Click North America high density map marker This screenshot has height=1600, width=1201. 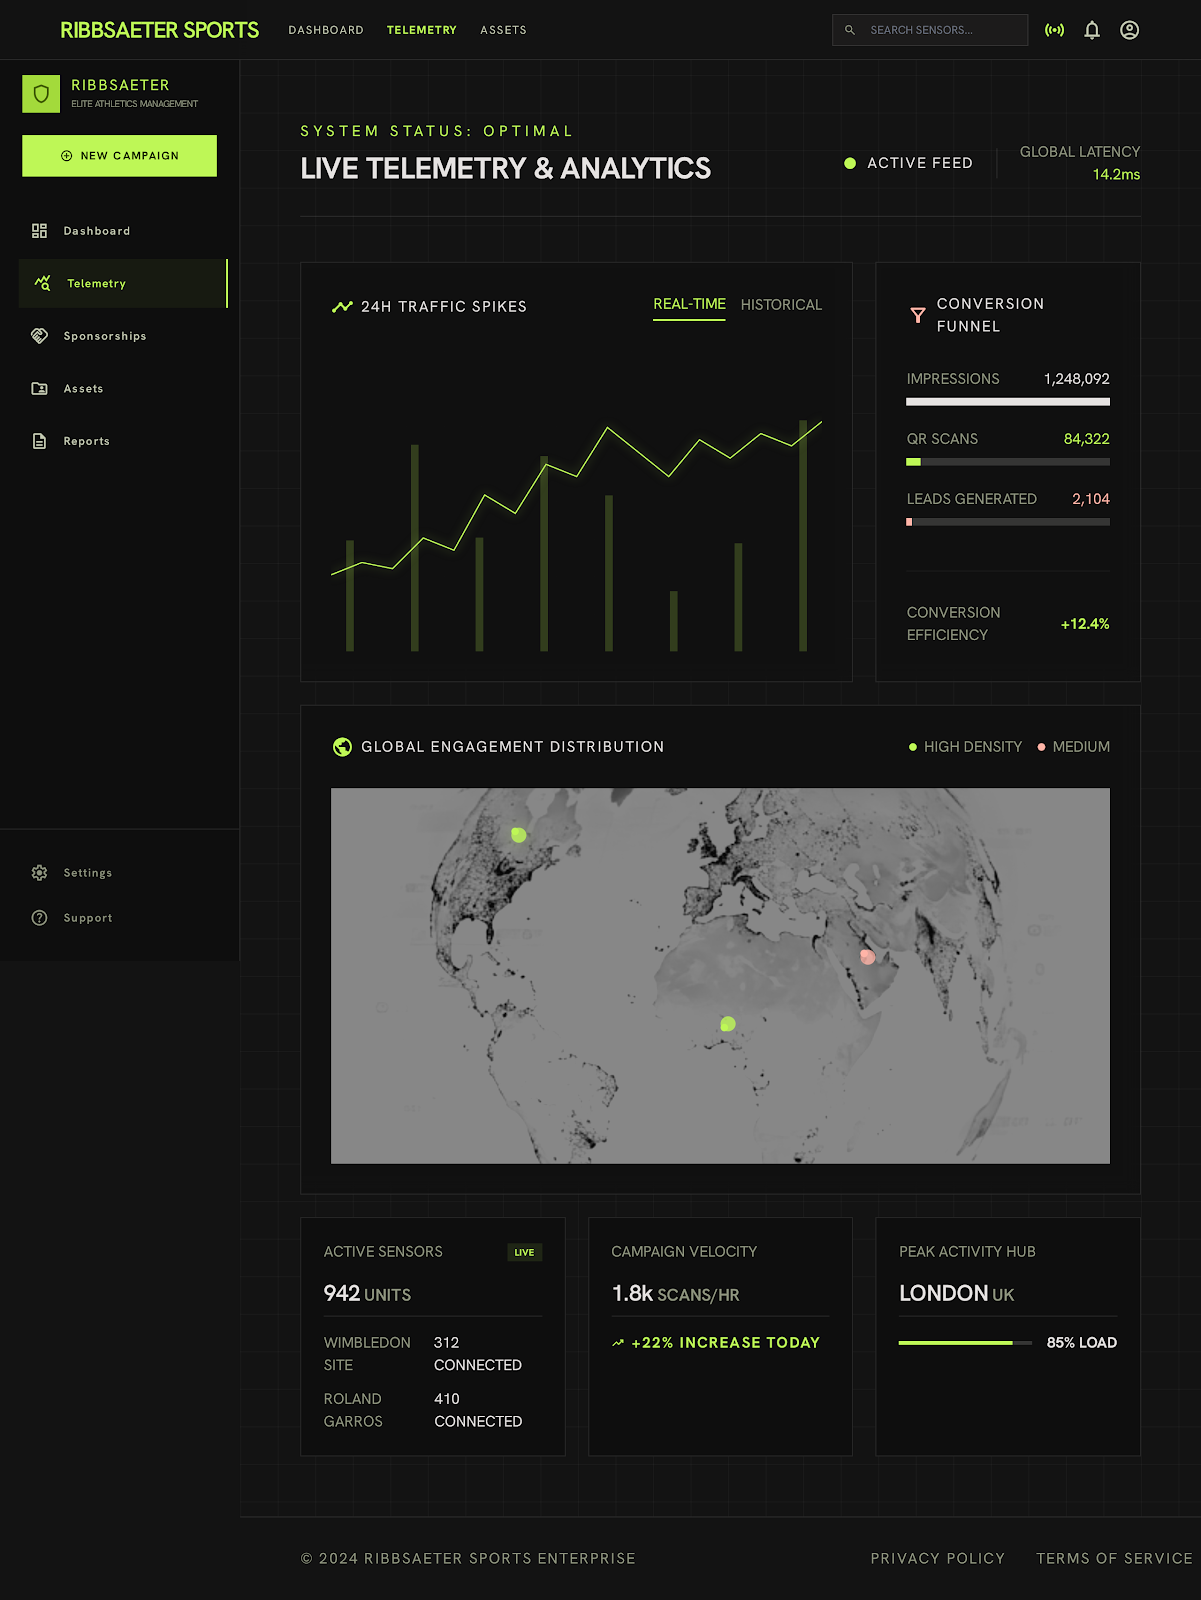518,835
